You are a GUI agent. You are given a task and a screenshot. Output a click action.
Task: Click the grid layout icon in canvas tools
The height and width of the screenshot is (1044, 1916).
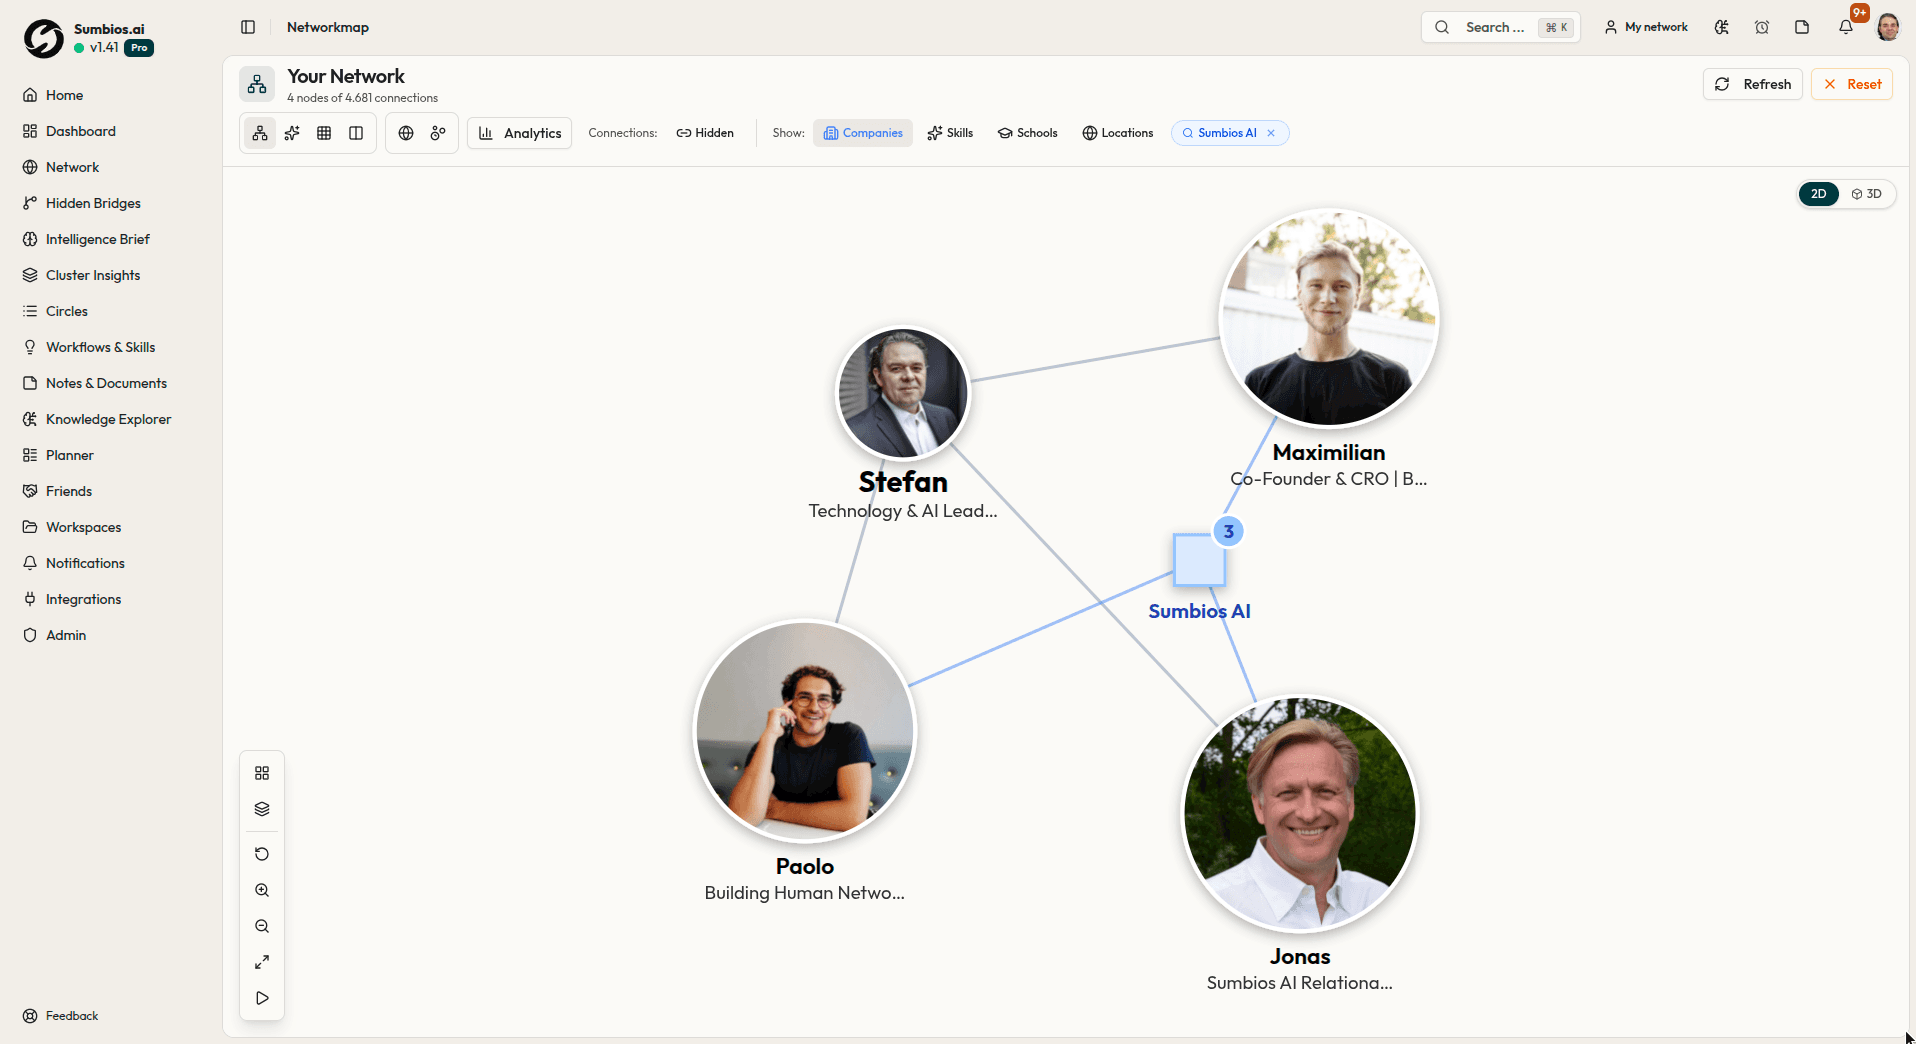click(x=262, y=773)
